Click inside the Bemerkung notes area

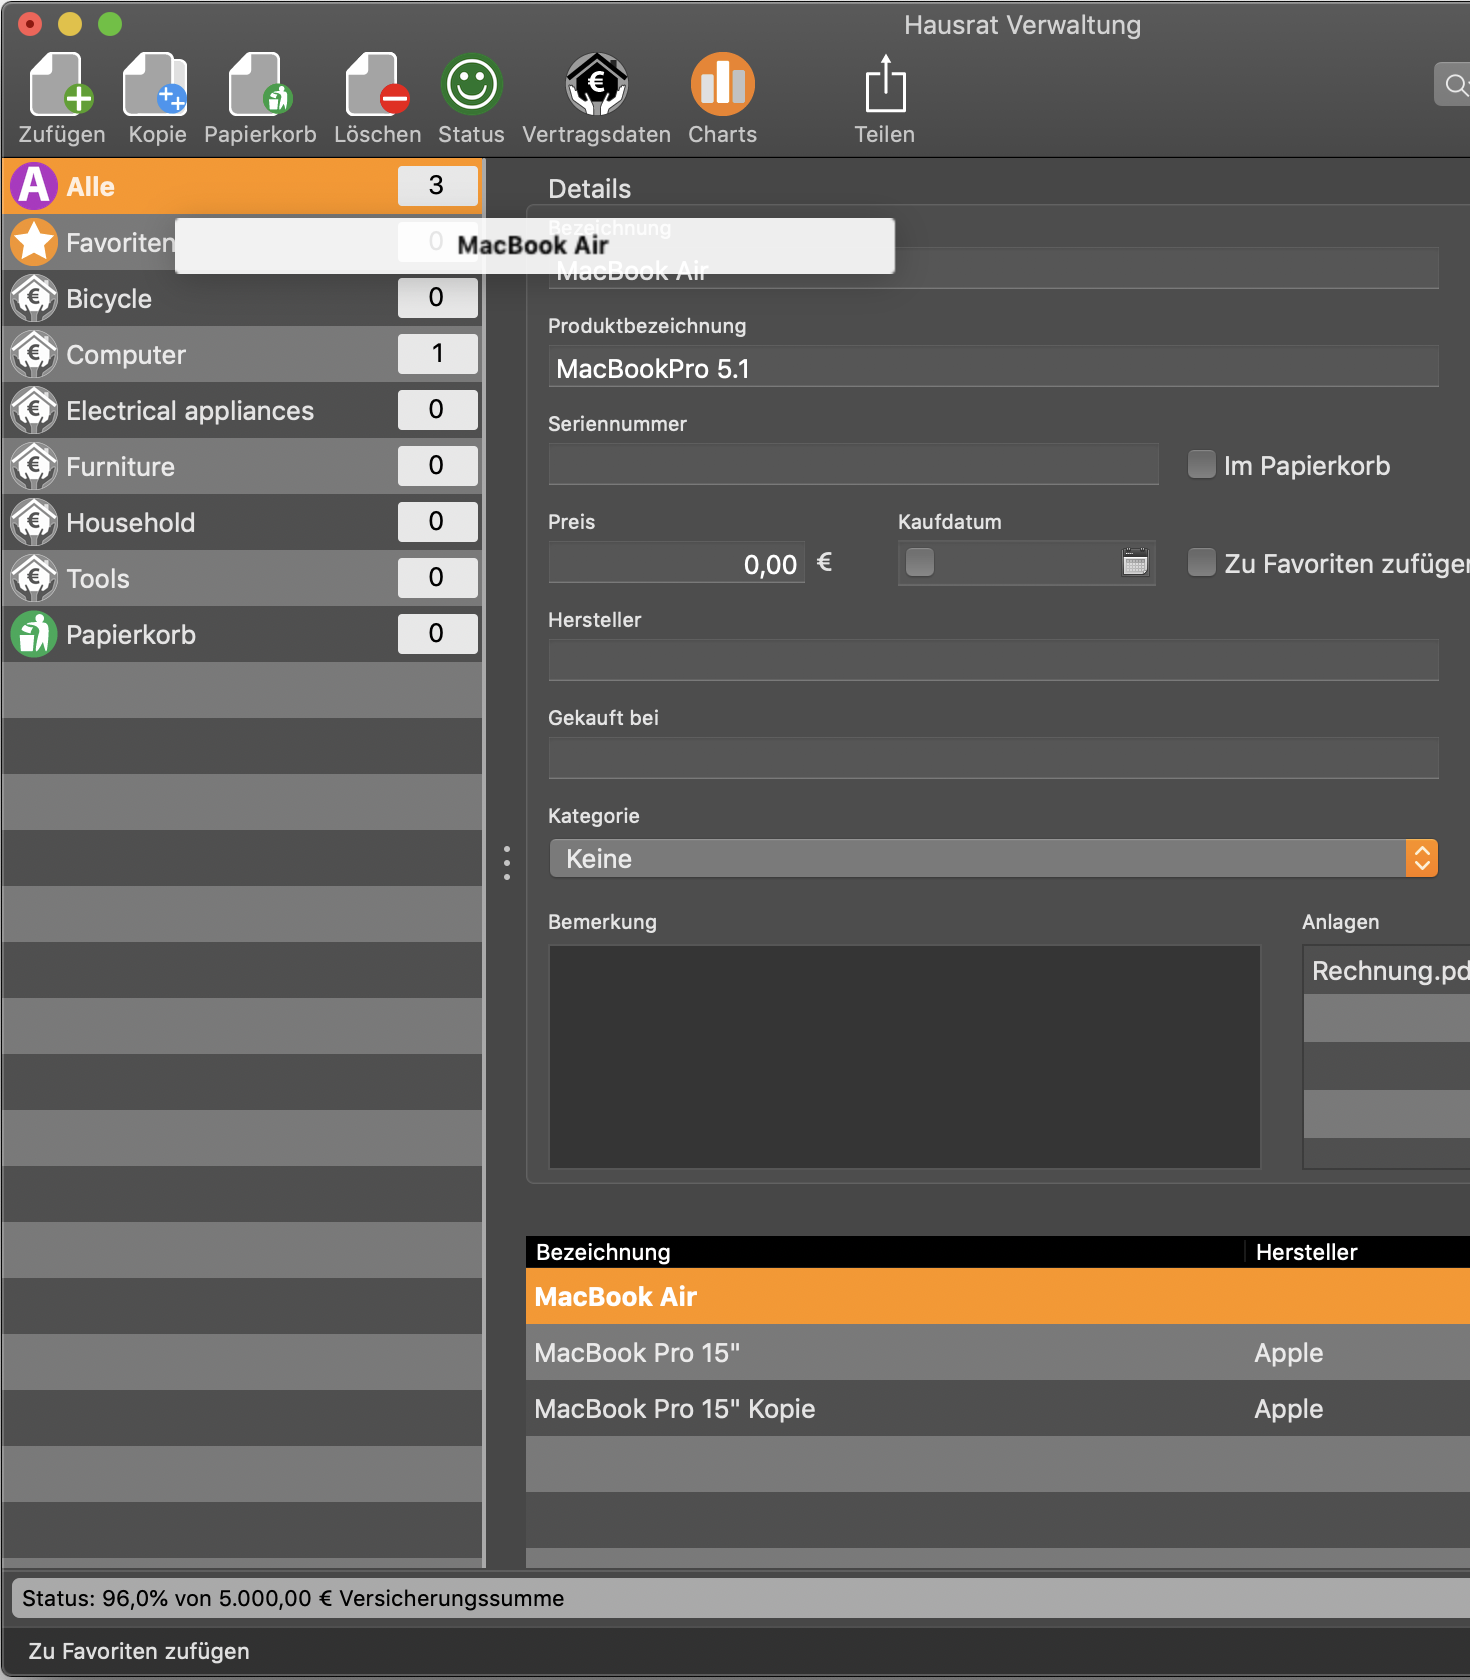[905, 1057]
